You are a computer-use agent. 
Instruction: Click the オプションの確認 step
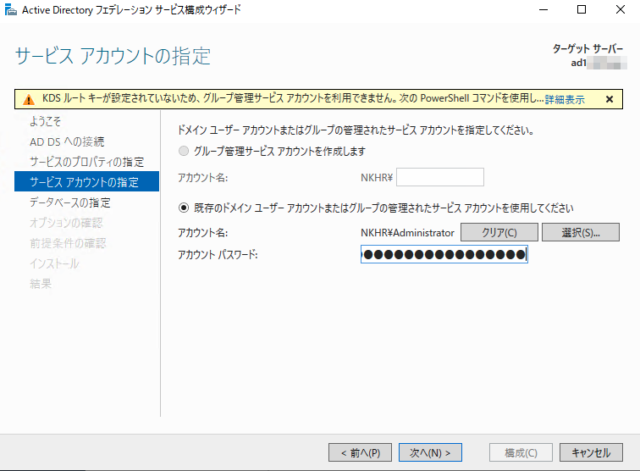pyautogui.click(x=66, y=223)
